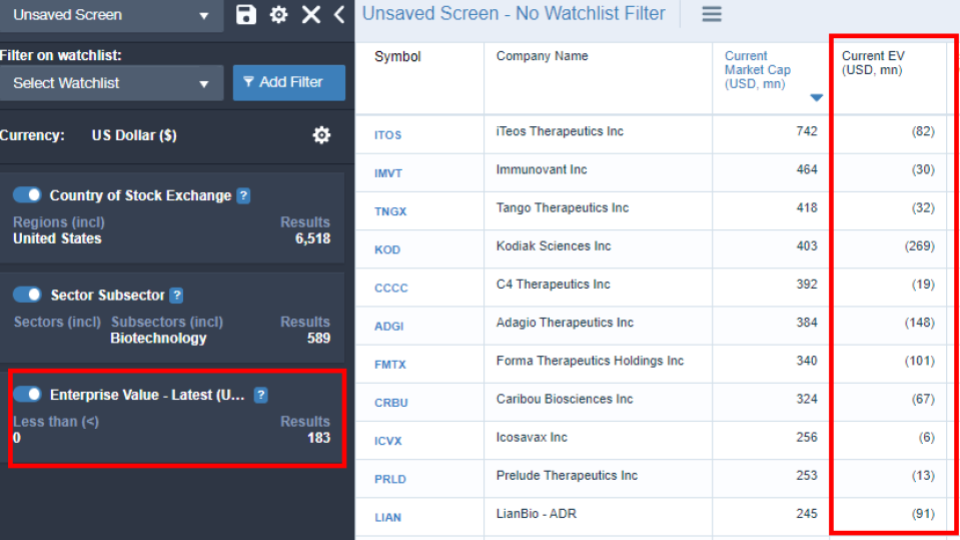Viewport: 960px width, 540px height.
Task: Show help for Country of Stock Exchange
Action: click(243, 195)
